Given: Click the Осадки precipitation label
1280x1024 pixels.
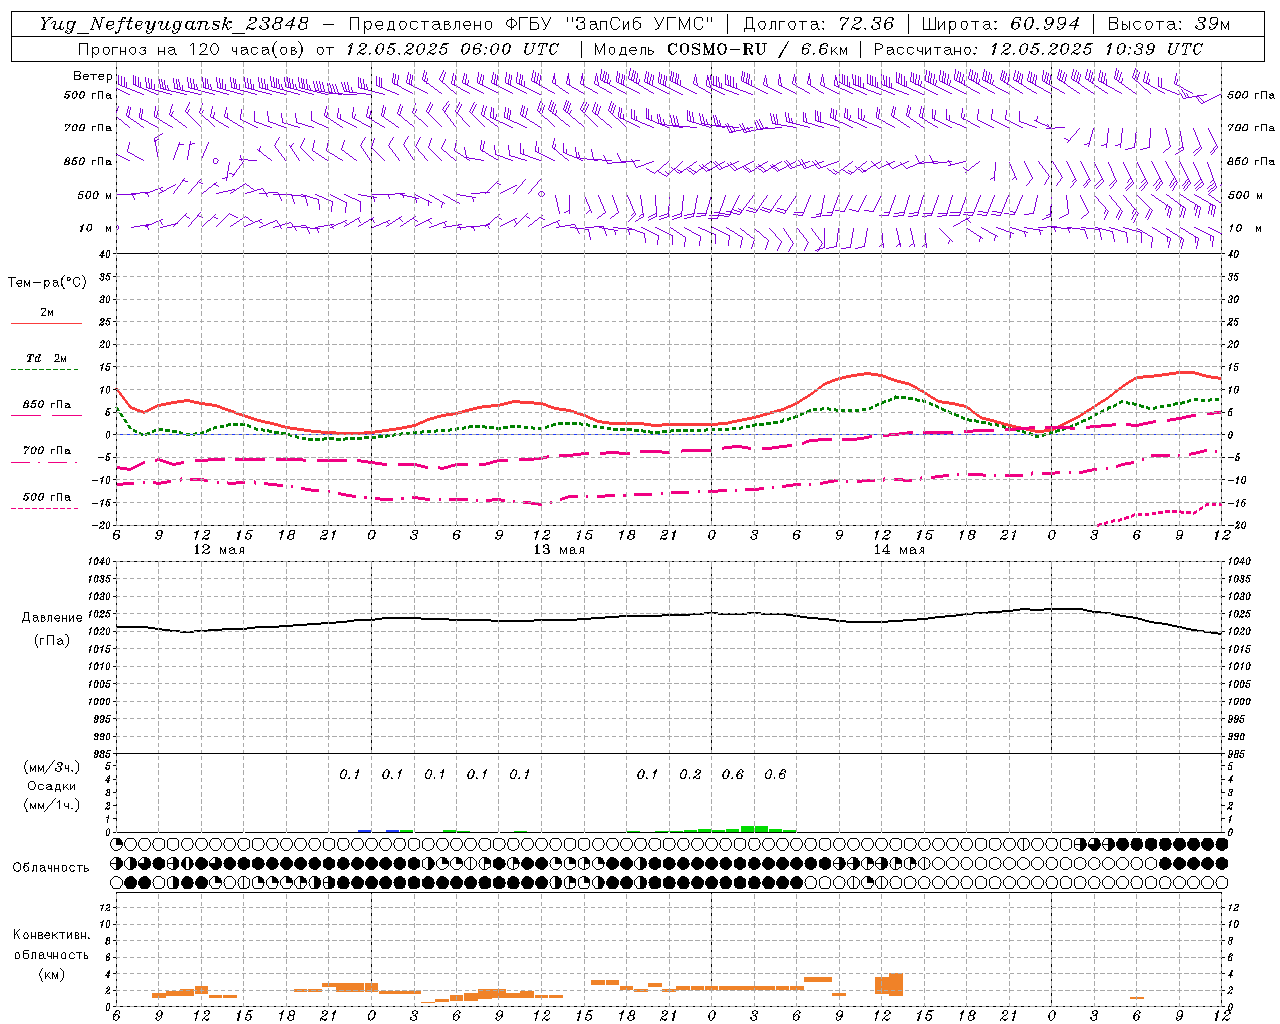Looking at the screenshot, I should click(52, 786).
